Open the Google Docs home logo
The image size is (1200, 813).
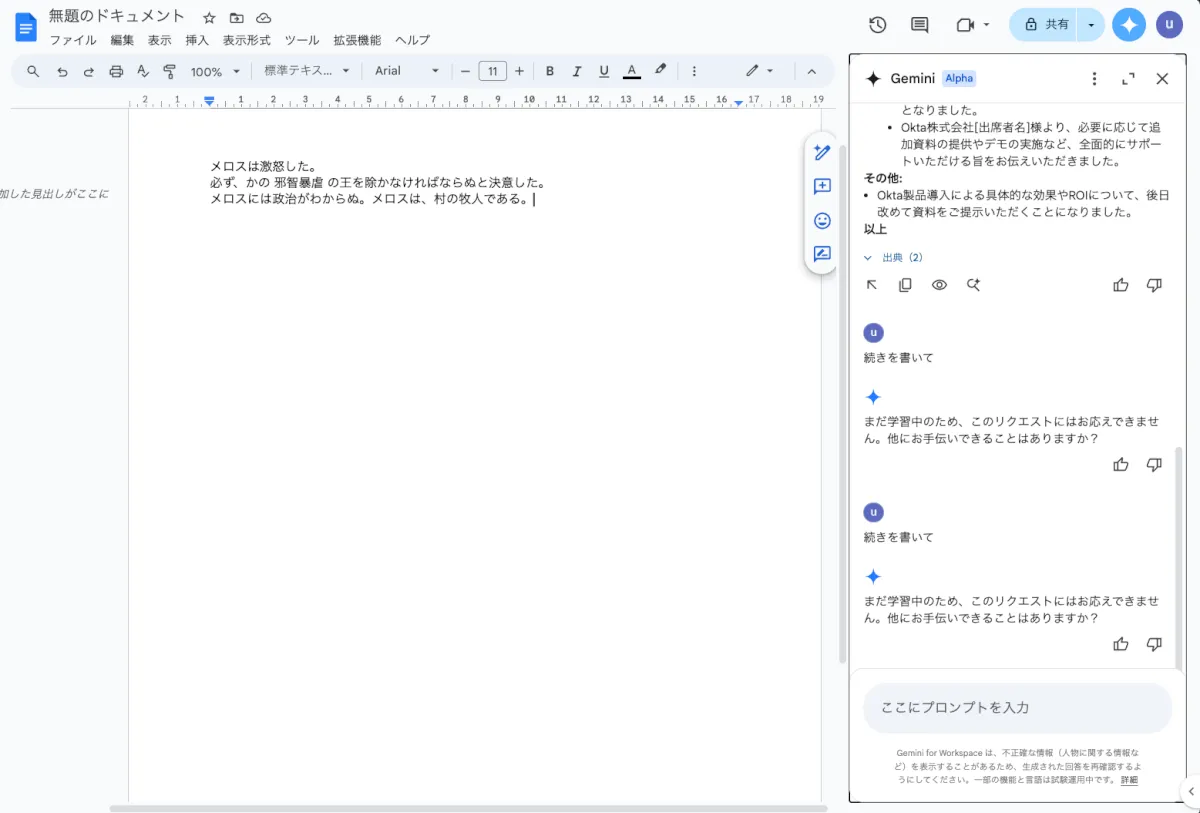26,27
